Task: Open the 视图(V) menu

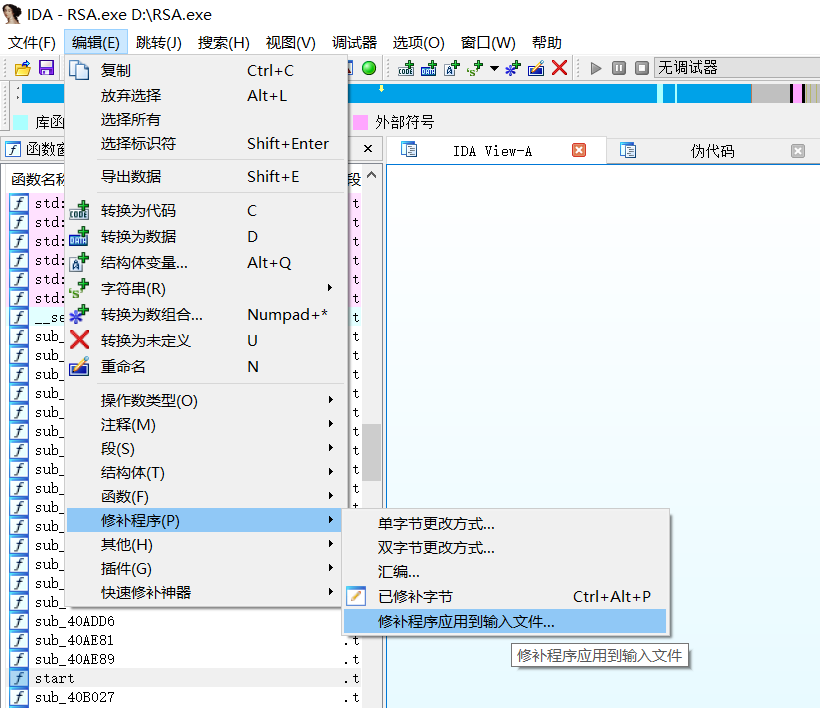Action: [x=291, y=42]
